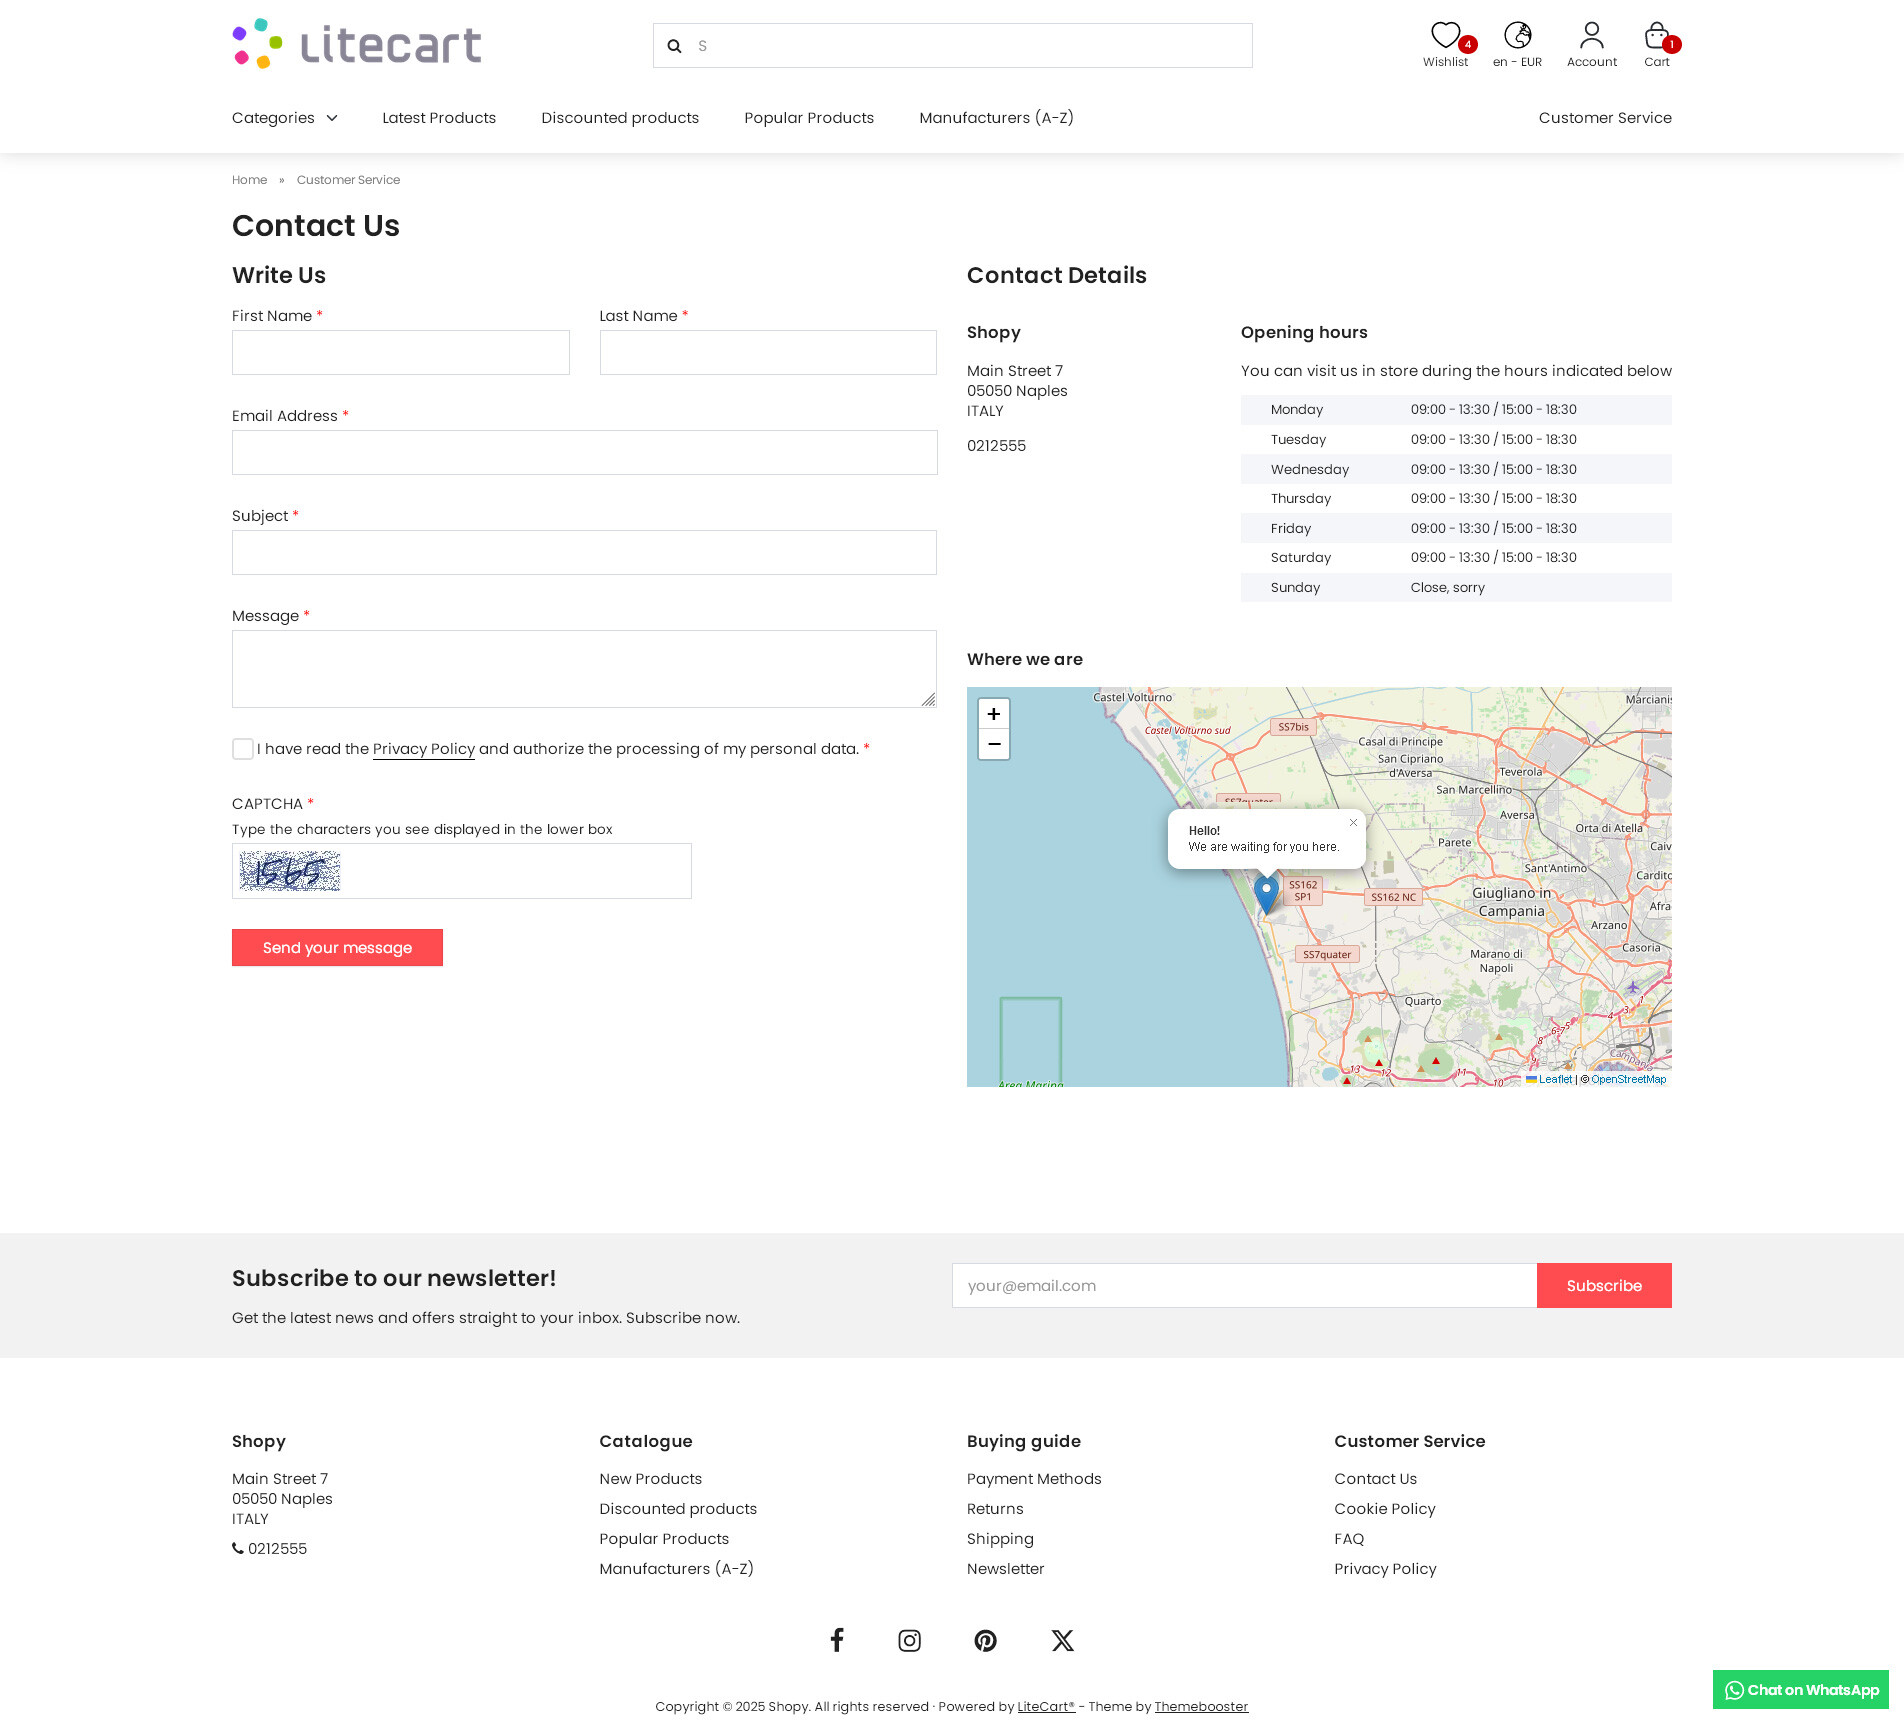Screen dimensions: 1904x1724
Task: Zoom in on the map
Action: coord(994,714)
